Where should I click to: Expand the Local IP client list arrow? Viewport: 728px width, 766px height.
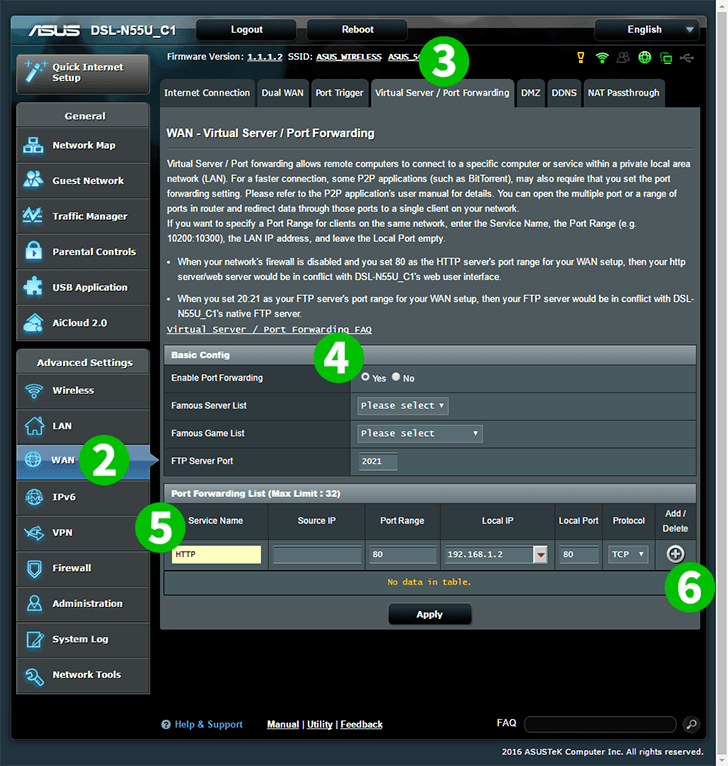[x=540, y=554]
